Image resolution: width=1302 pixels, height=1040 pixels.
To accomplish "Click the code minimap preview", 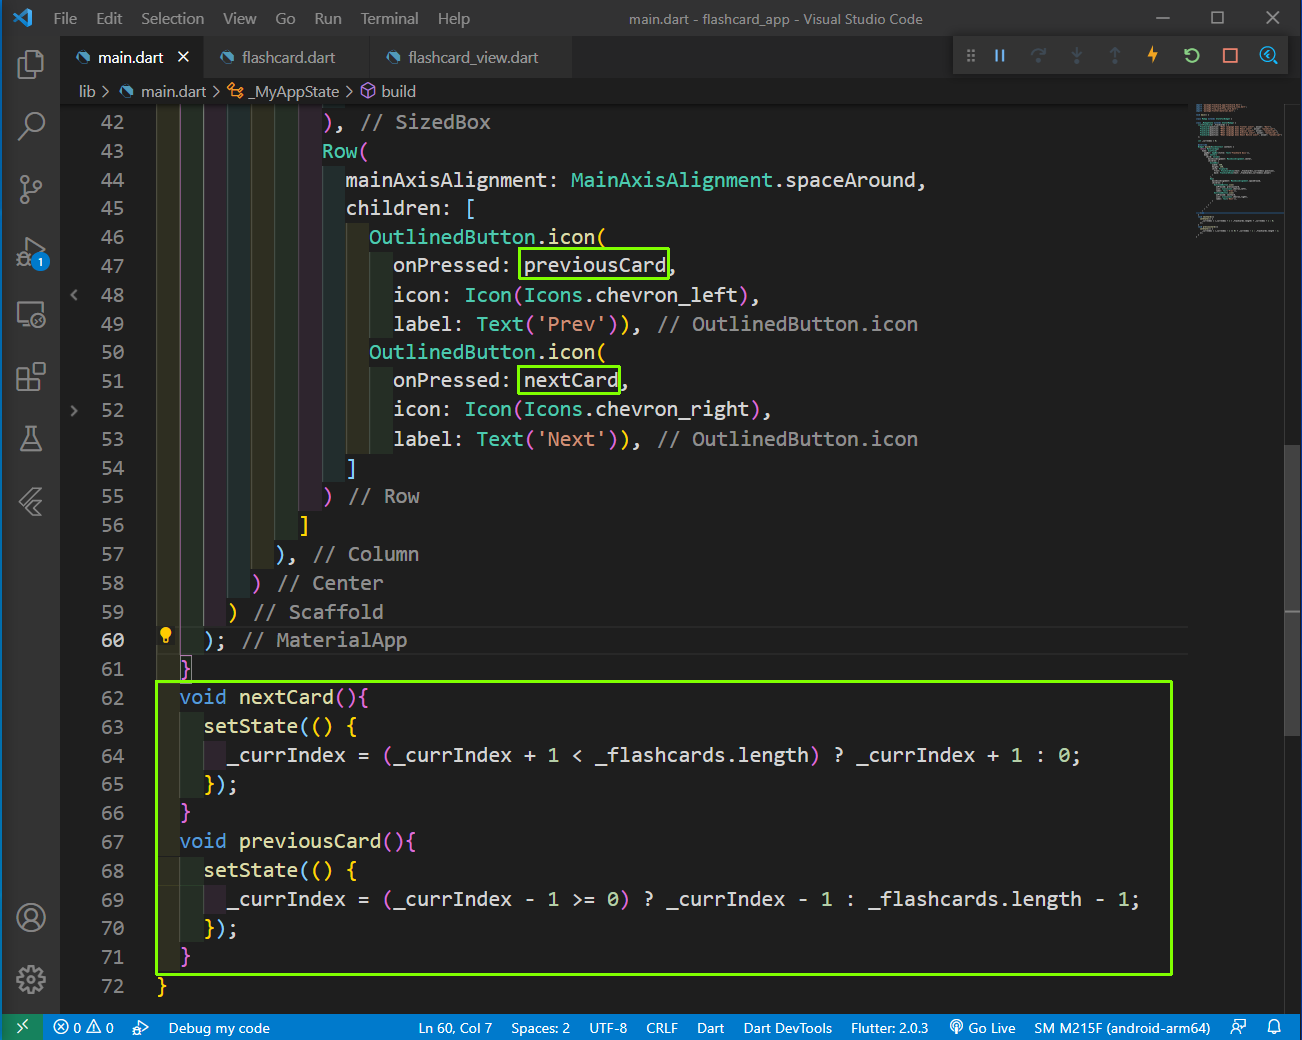I will click(x=1237, y=170).
